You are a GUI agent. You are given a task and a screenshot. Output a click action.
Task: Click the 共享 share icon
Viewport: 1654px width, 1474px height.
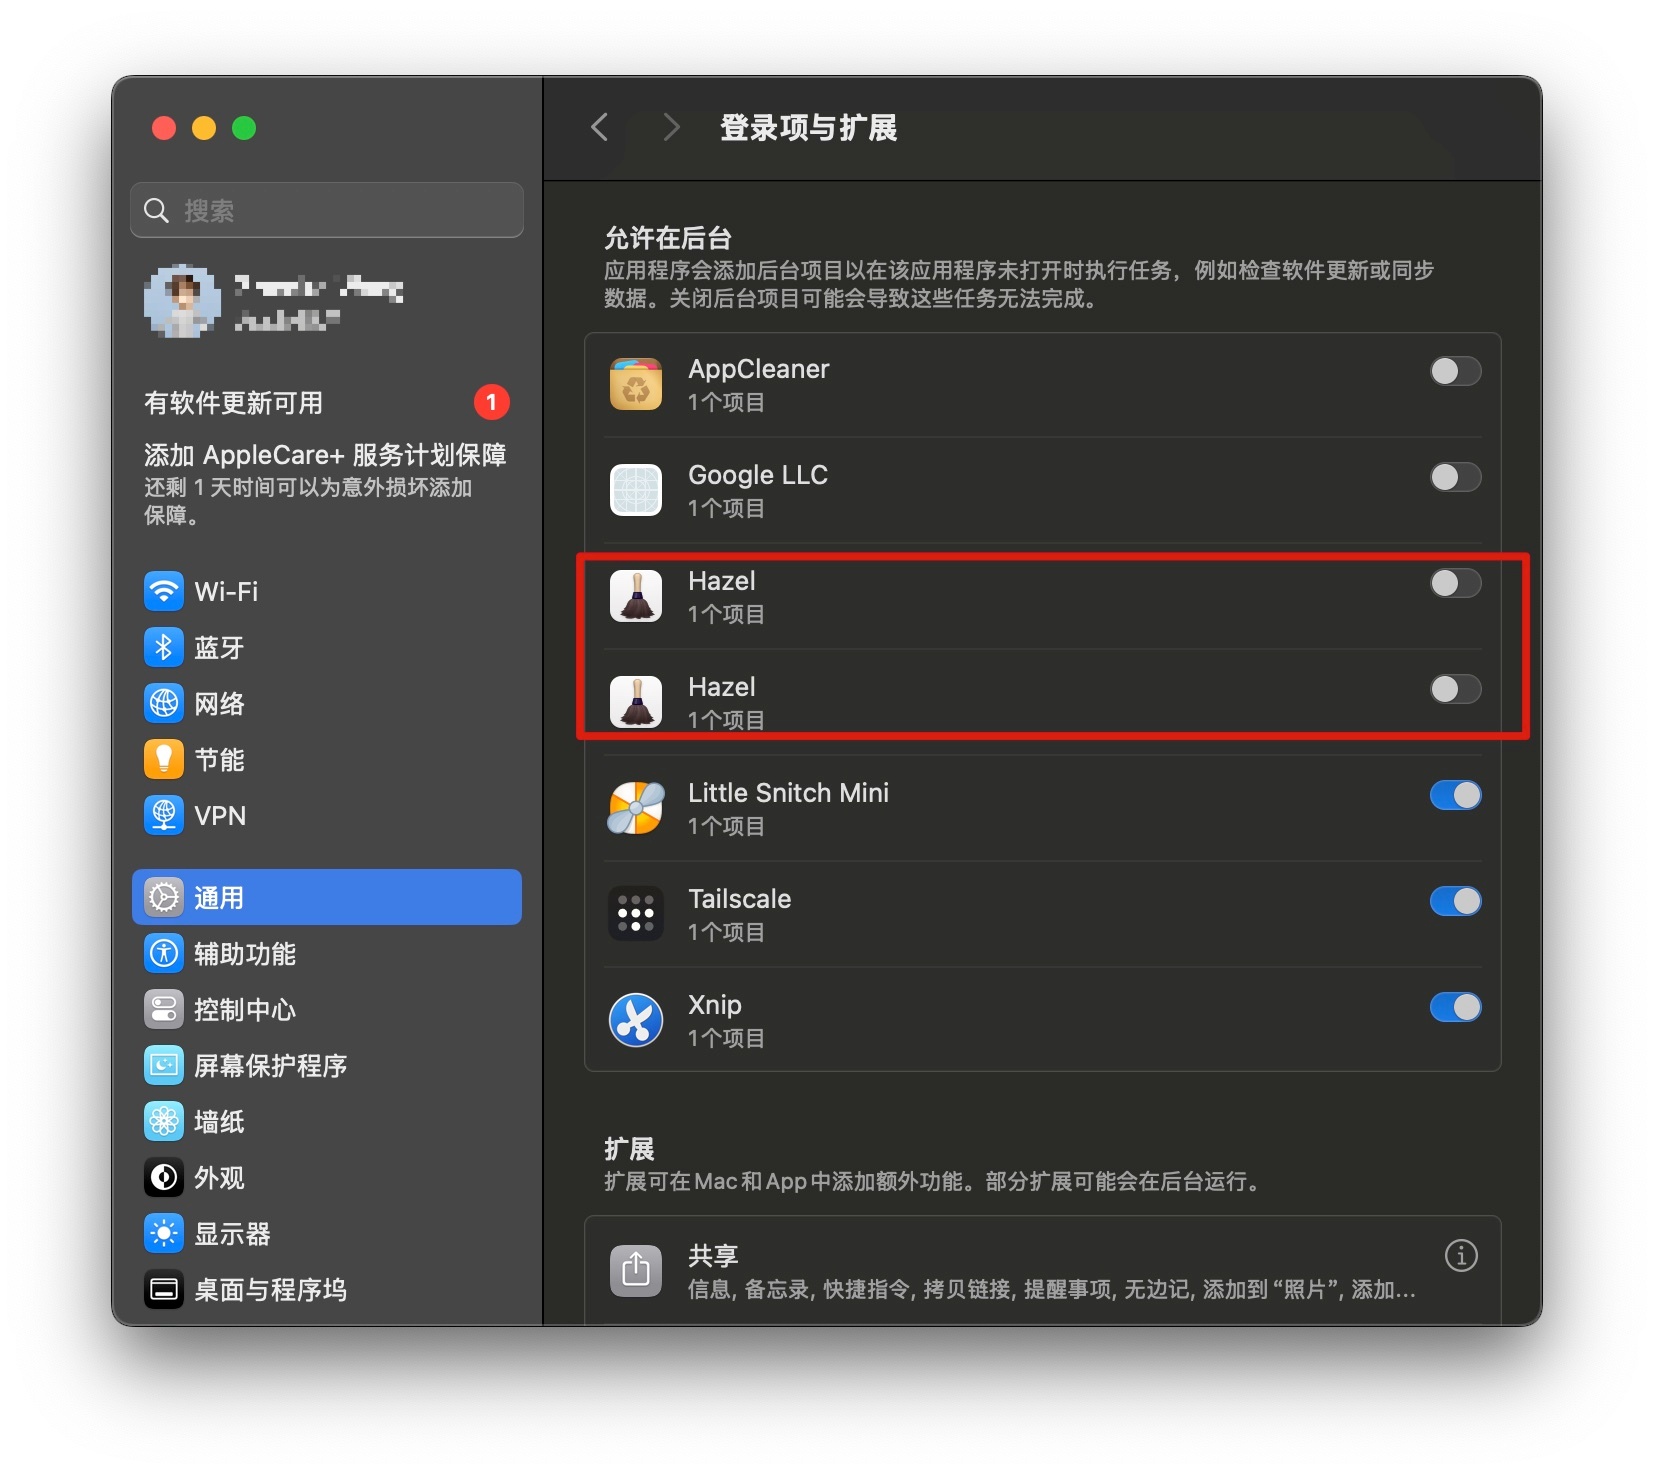pos(636,1270)
